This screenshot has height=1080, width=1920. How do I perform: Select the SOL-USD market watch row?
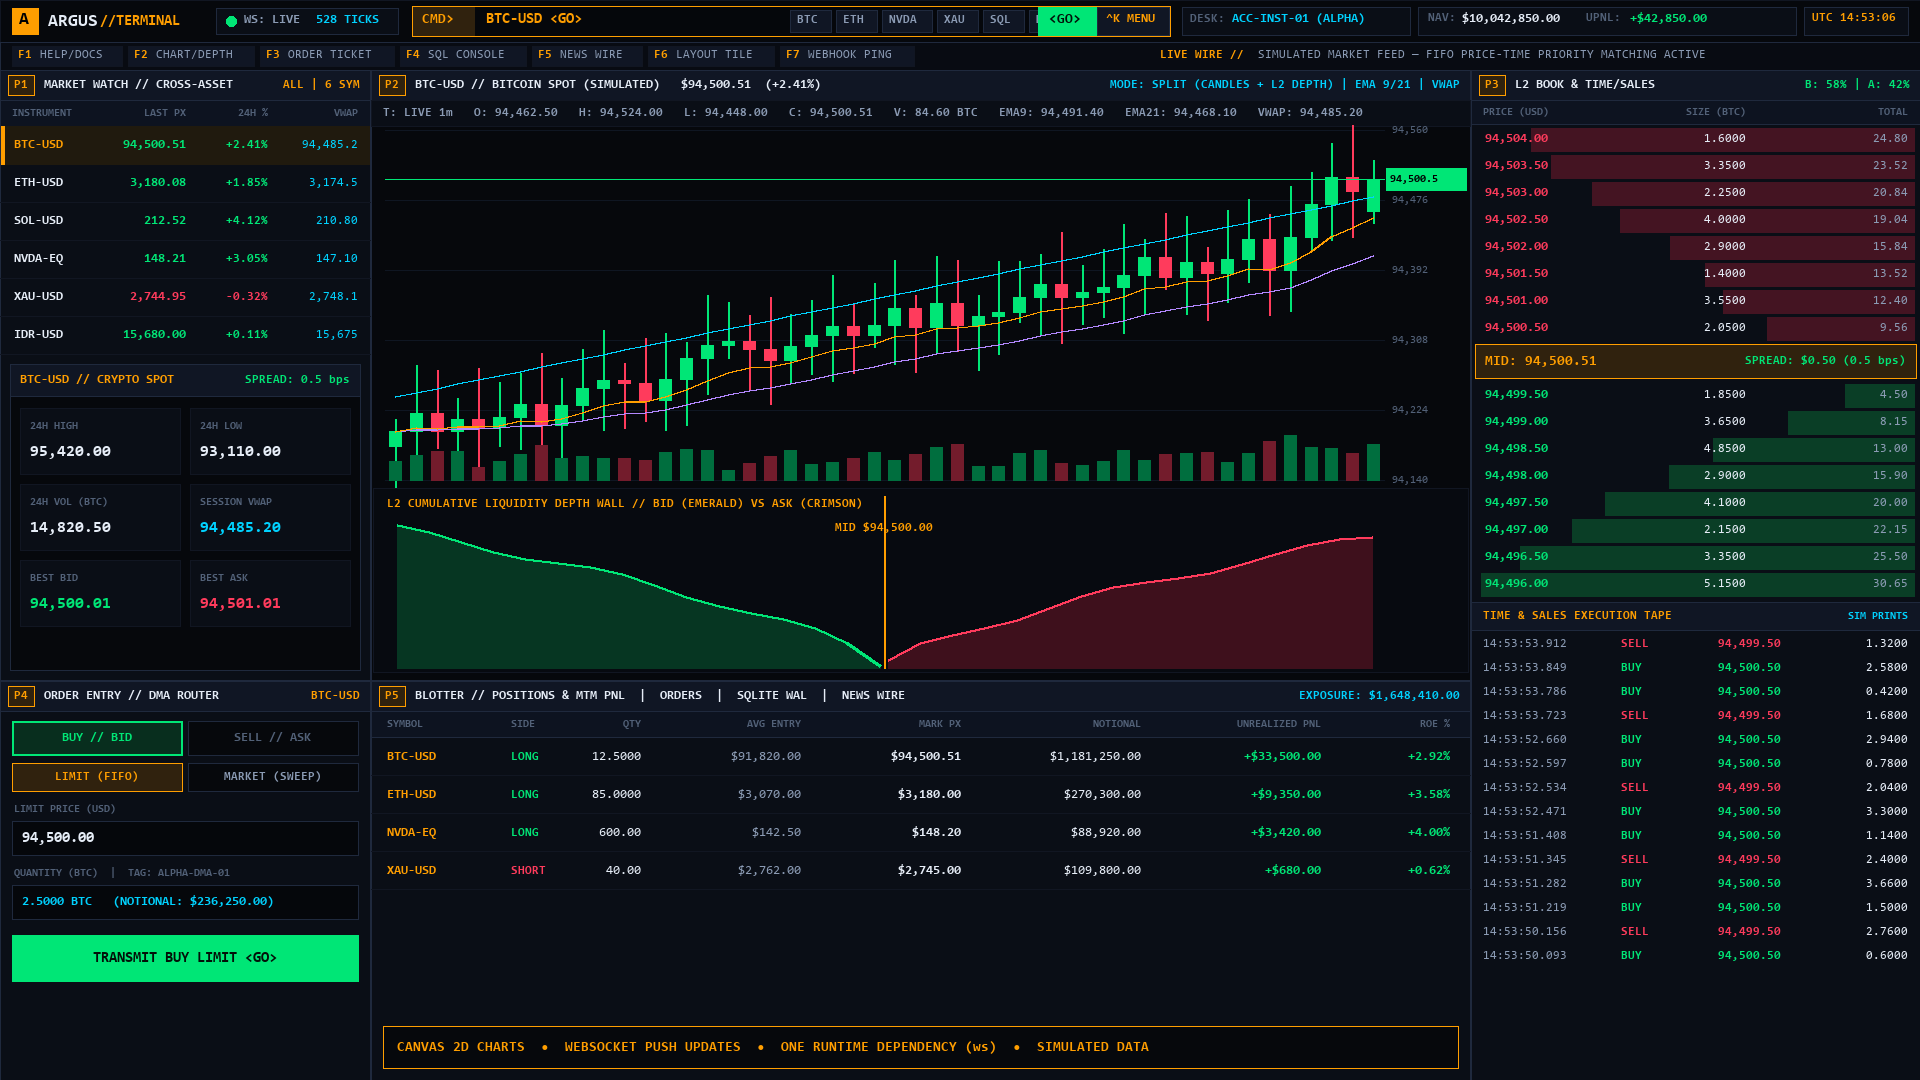(185, 220)
